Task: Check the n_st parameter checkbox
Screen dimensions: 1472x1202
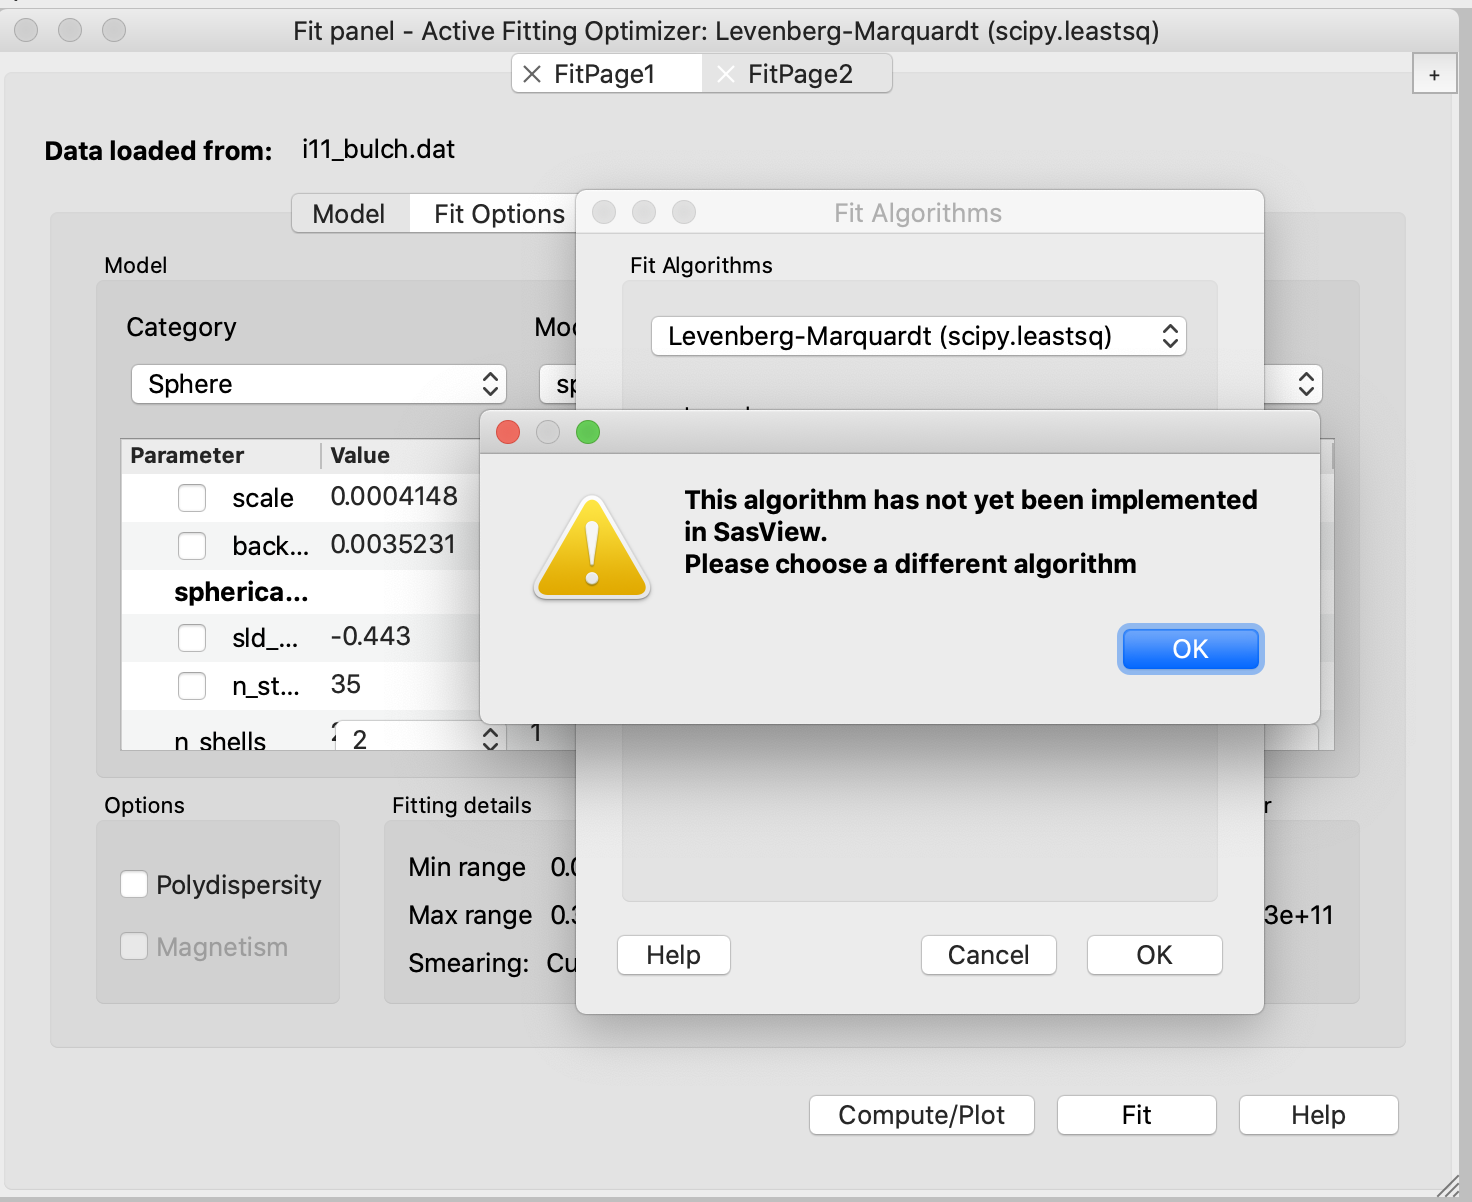Action: point(192,685)
